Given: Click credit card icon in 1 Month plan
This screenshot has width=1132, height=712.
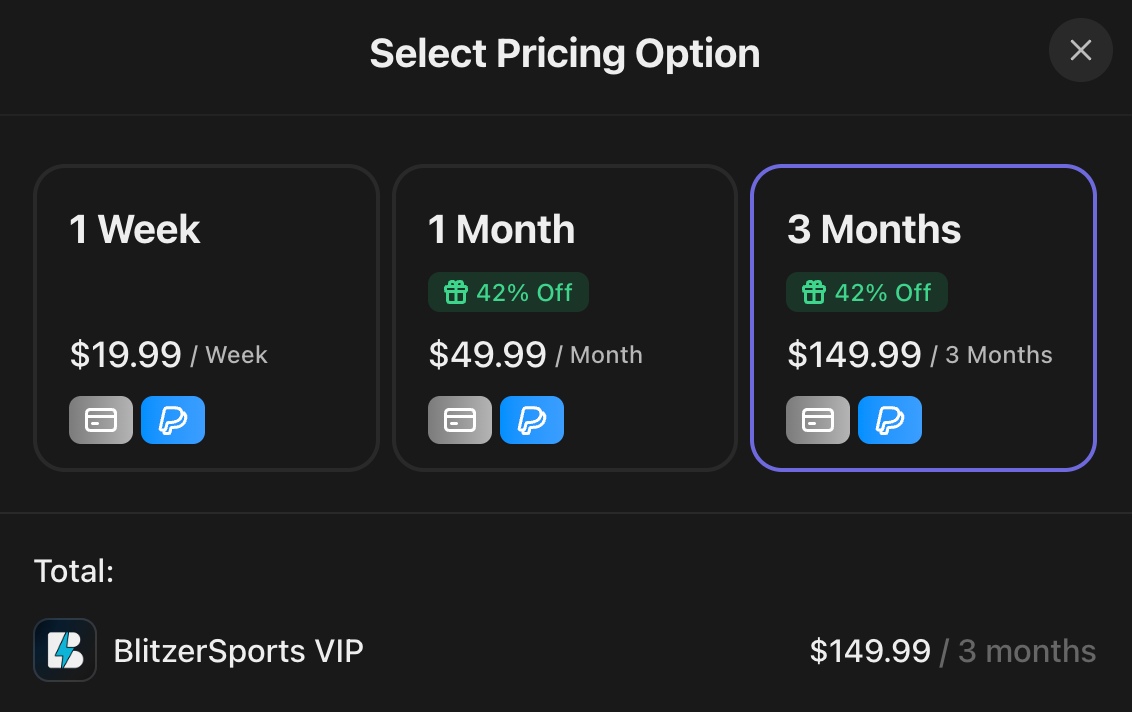Looking at the screenshot, I should (x=460, y=420).
